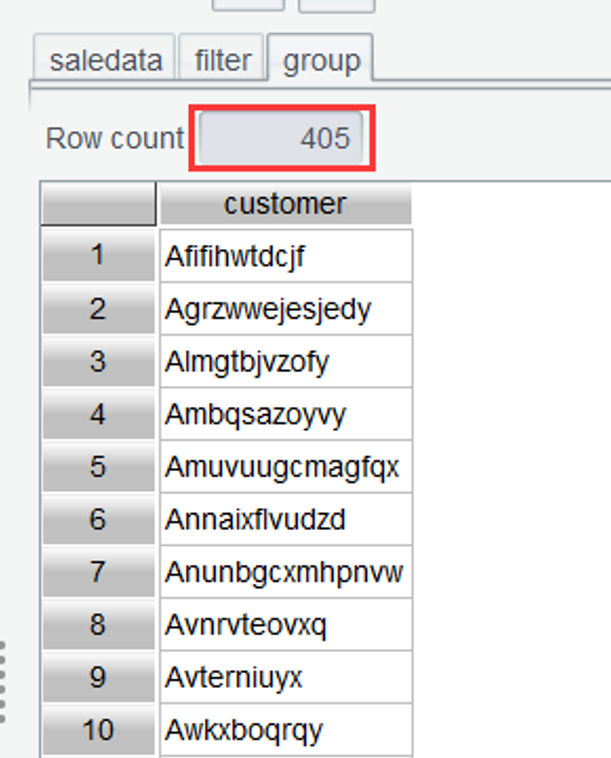Select row number 5 header
Viewport: 611px width, 758px height.
pos(98,467)
